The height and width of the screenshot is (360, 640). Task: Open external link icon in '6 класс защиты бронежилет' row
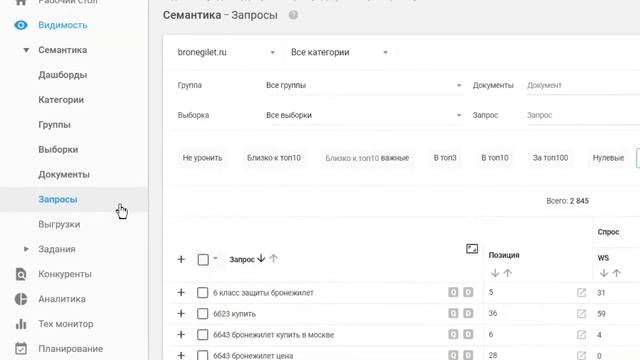tap(581, 292)
